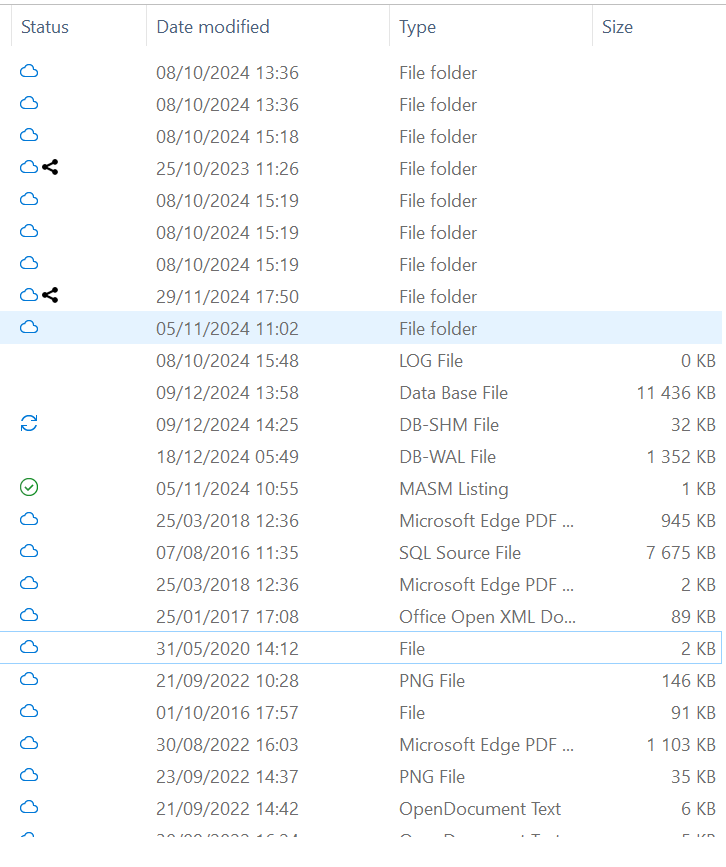The height and width of the screenshot is (867, 726).
Task: Select the LOG File with 0 KB
Action: [431, 361]
